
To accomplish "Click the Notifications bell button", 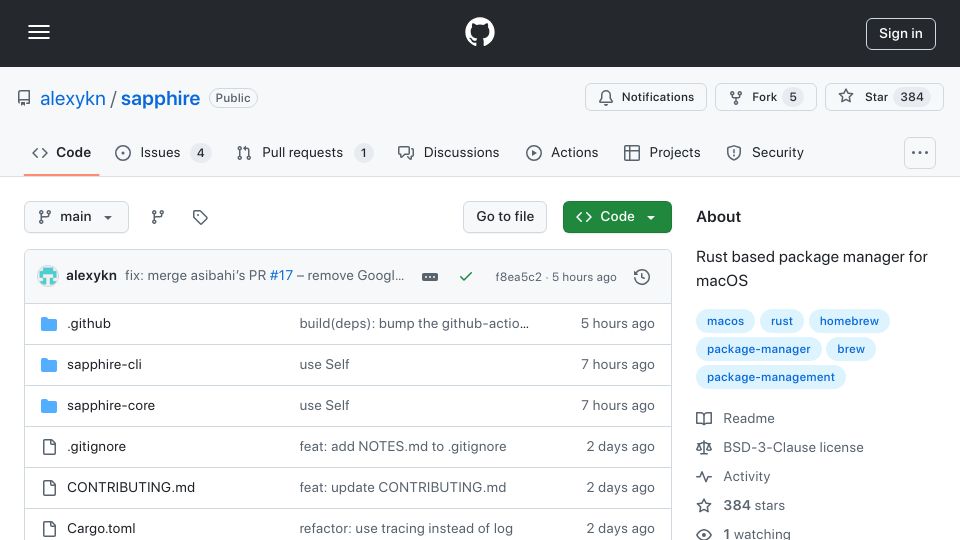I will tap(646, 97).
